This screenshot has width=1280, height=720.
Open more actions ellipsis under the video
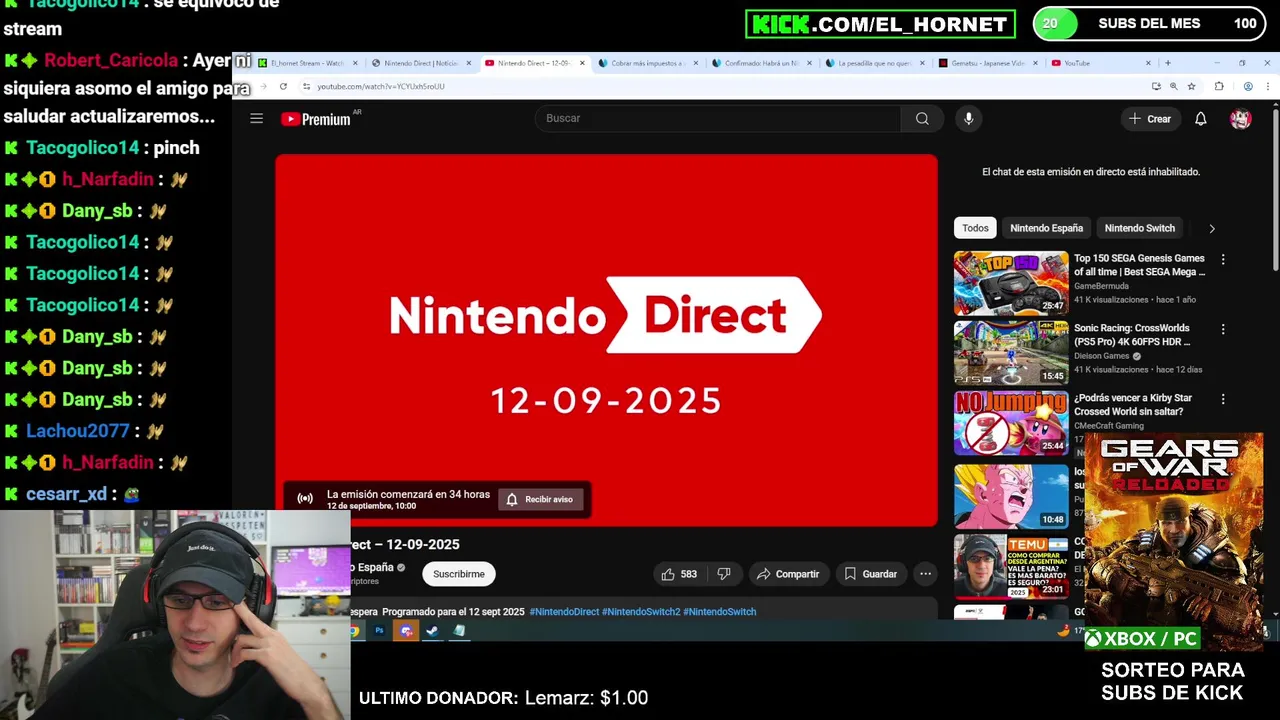(925, 574)
